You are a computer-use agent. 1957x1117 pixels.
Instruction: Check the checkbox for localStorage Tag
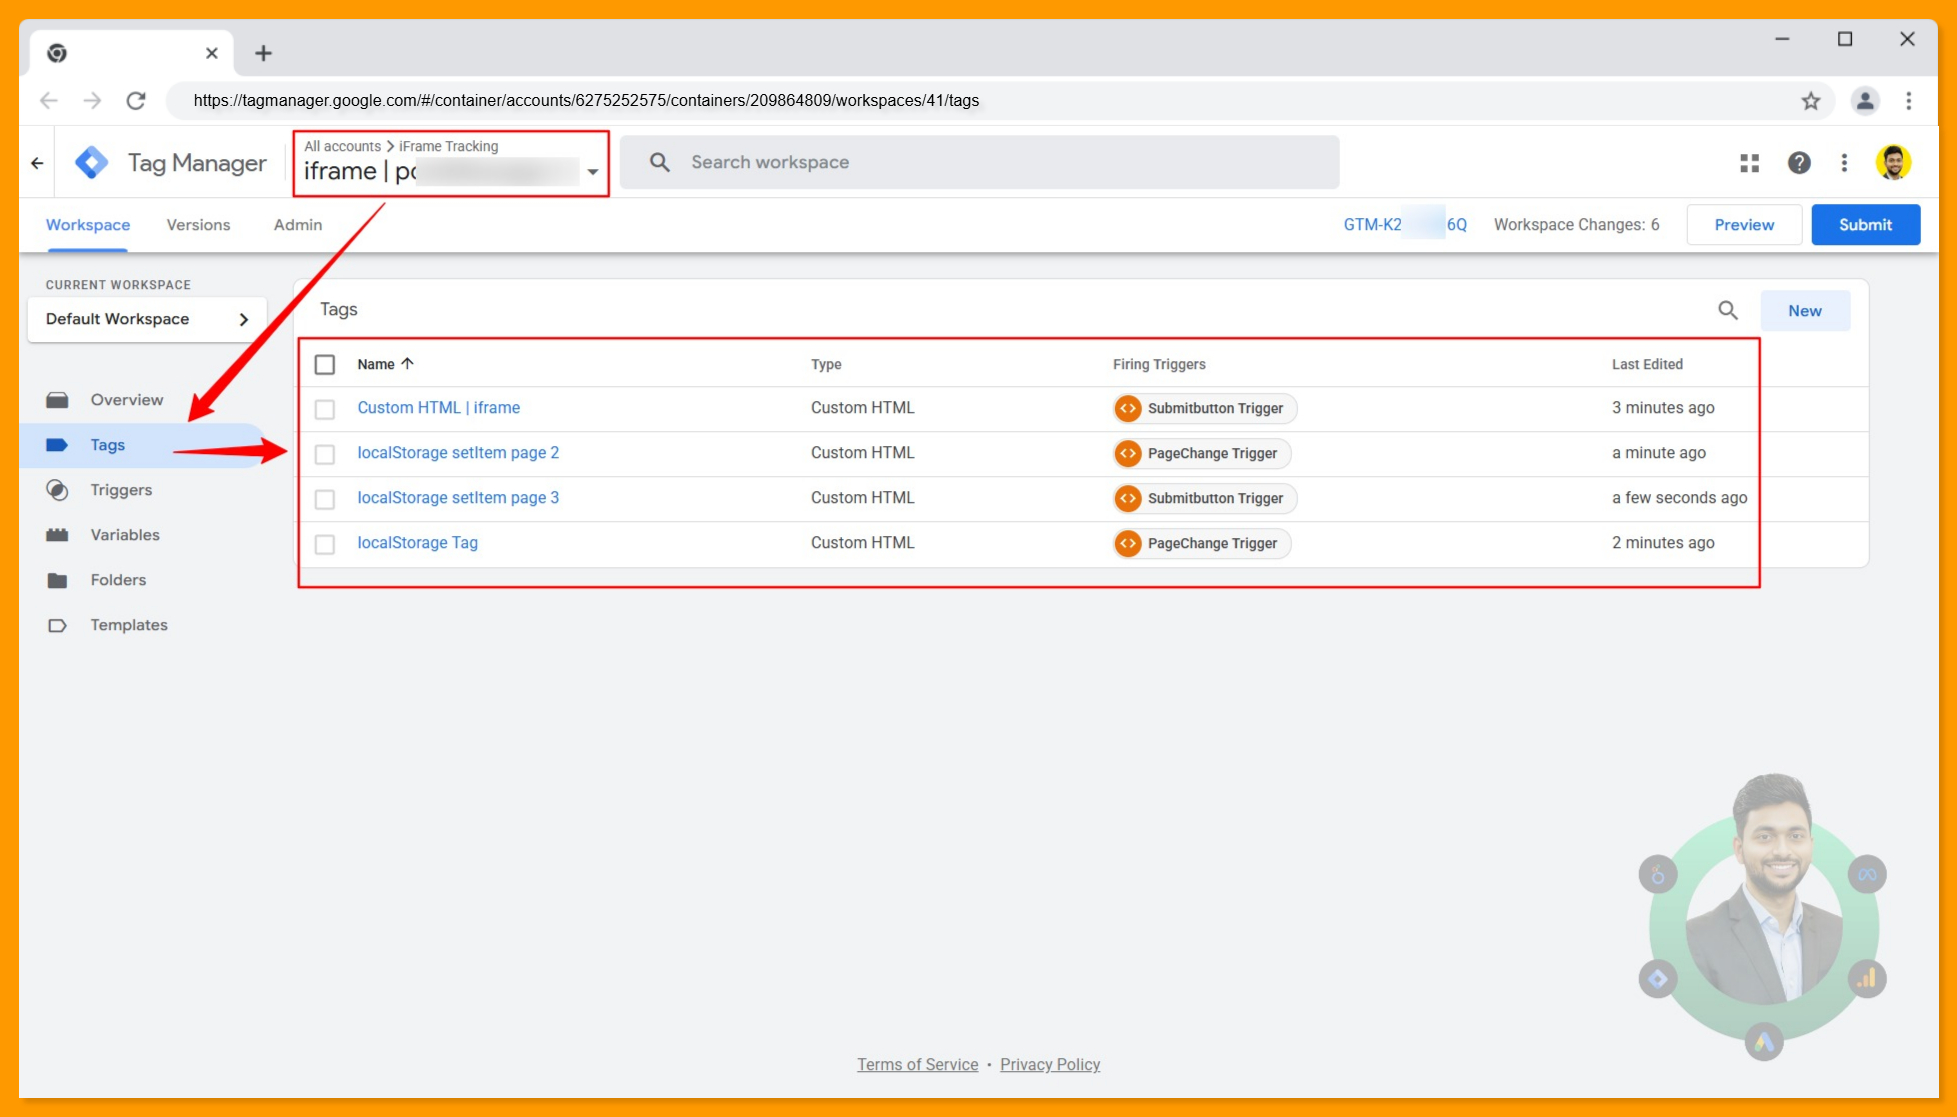(325, 544)
